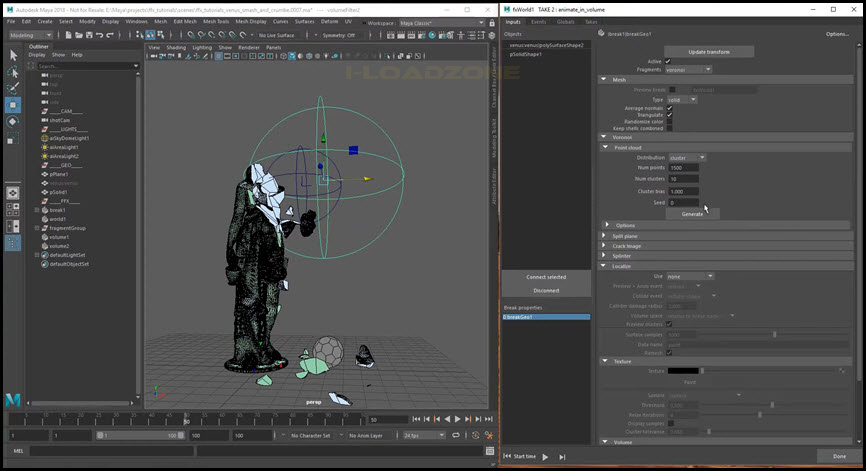Image resolution: width=866 pixels, height=471 pixels.
Task: Click the Auto keyframe toggle icon
Action: (476, 435)
